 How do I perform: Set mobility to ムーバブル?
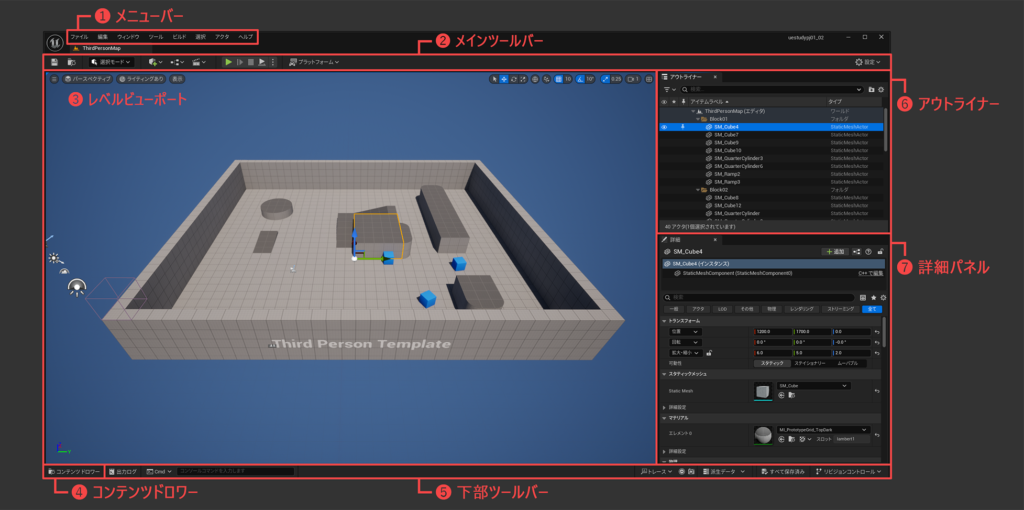(x=848, y=363)
